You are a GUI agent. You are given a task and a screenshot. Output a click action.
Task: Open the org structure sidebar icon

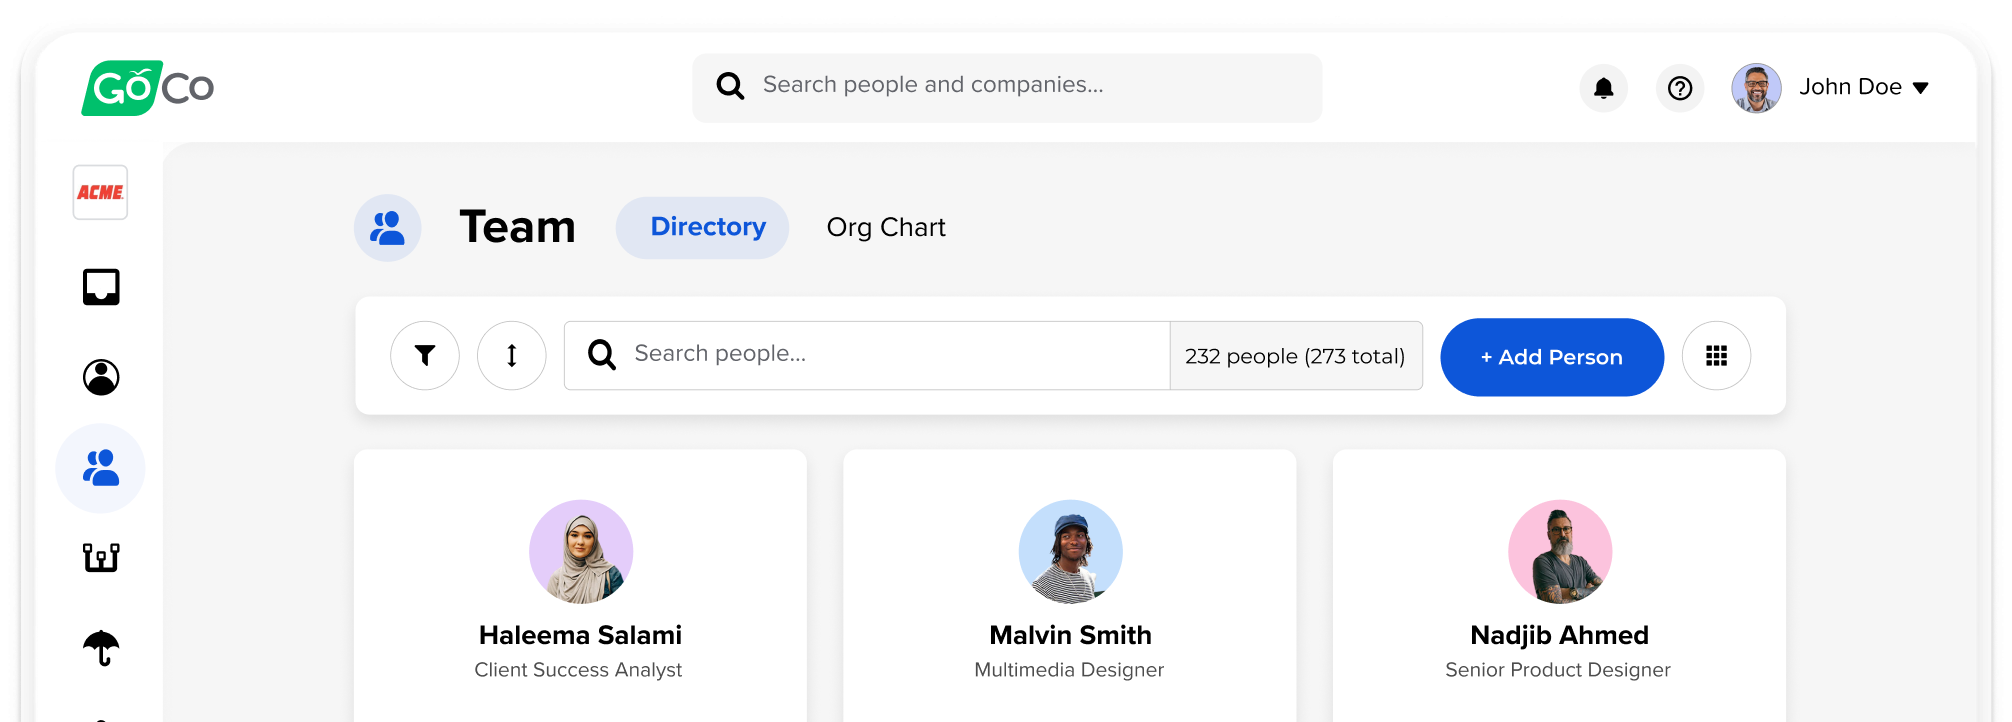tap(101, 557)
